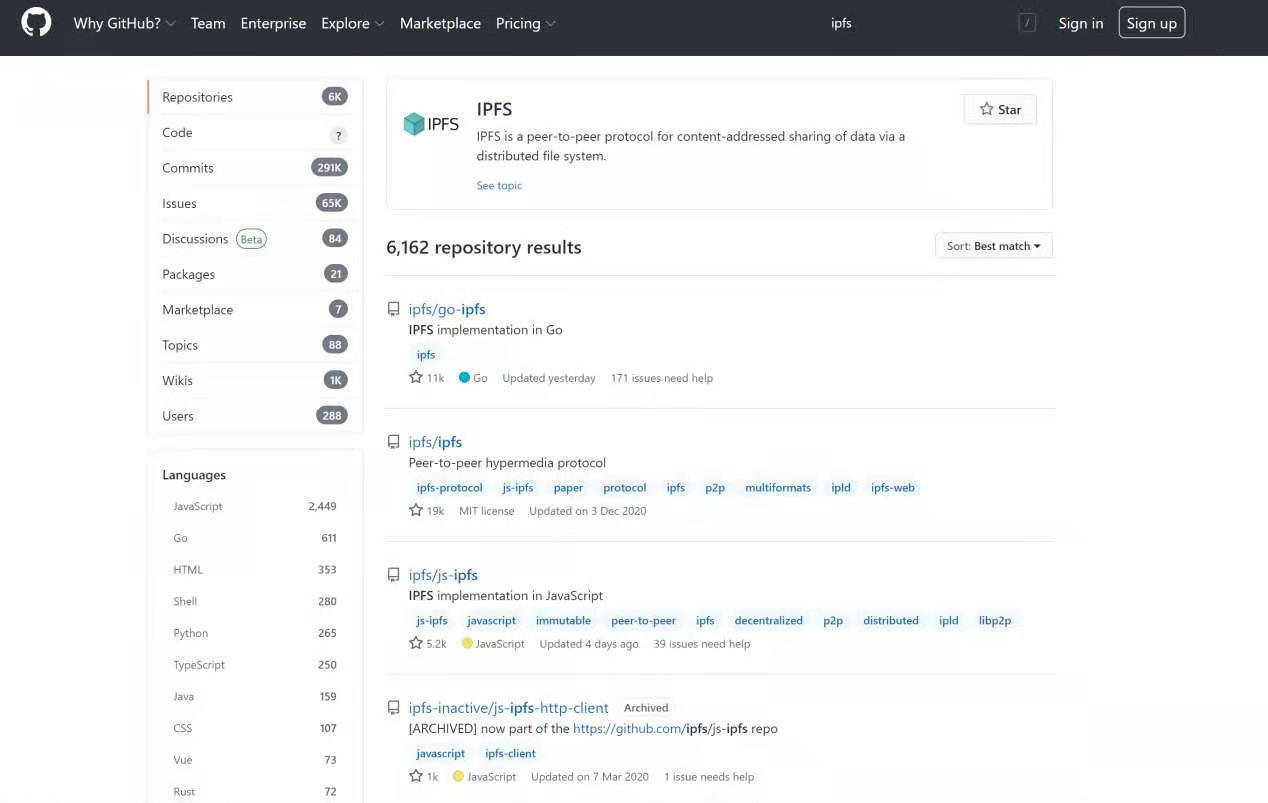The height and width of the screenshot is (803, 1268).
Task: Click the Beta badge next to Discussions
Action: pos(251,239)
